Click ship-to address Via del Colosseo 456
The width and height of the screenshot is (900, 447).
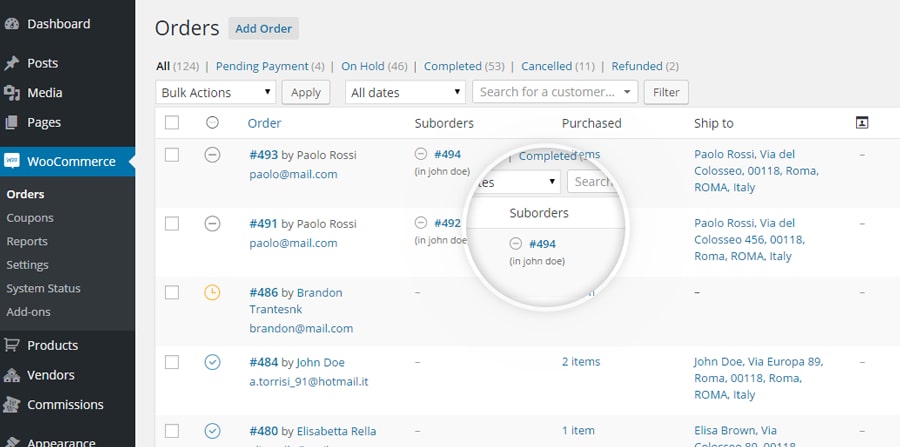tap(749, 240)
